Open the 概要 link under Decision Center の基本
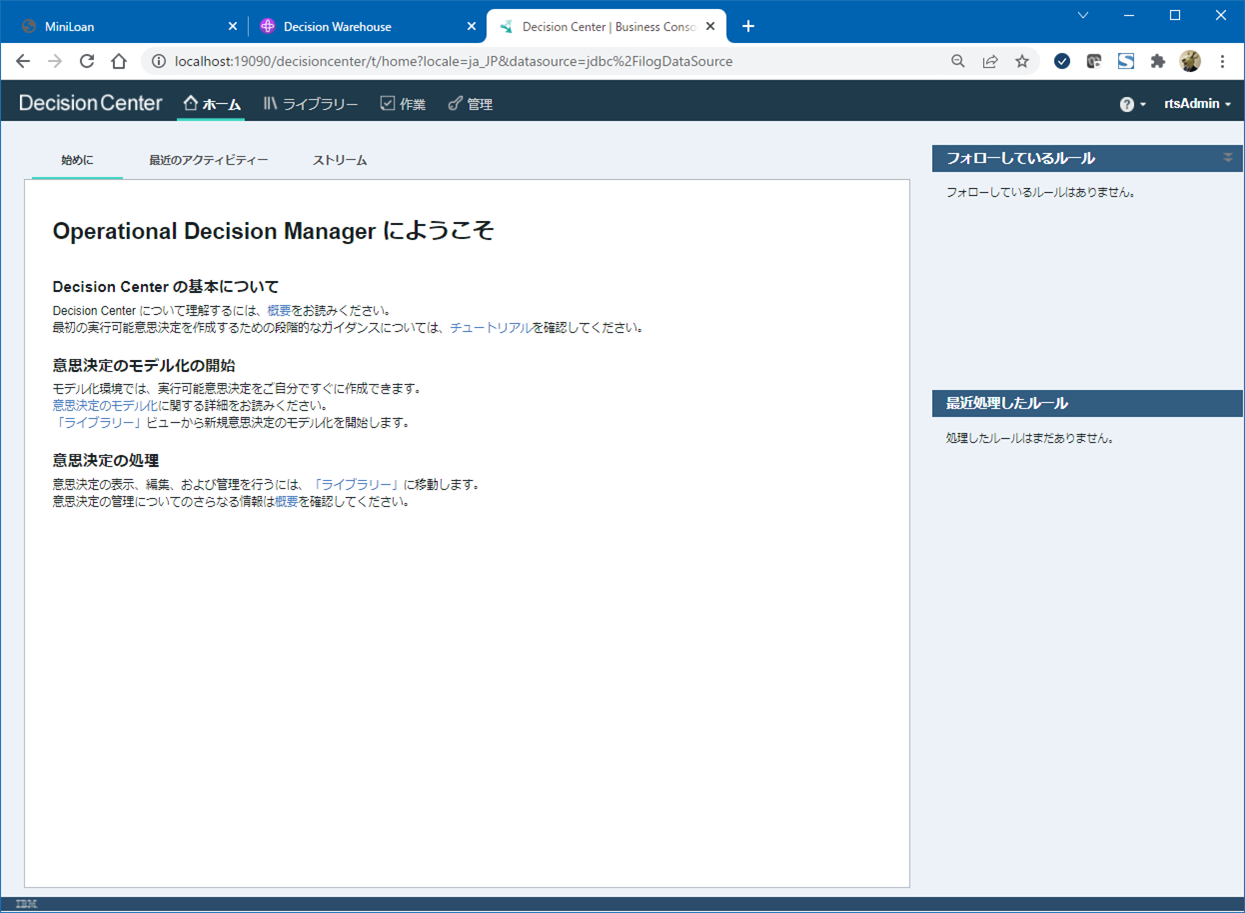Image resolution: width=1245 pixels, height=913 pixels. [x=279, y=311]
